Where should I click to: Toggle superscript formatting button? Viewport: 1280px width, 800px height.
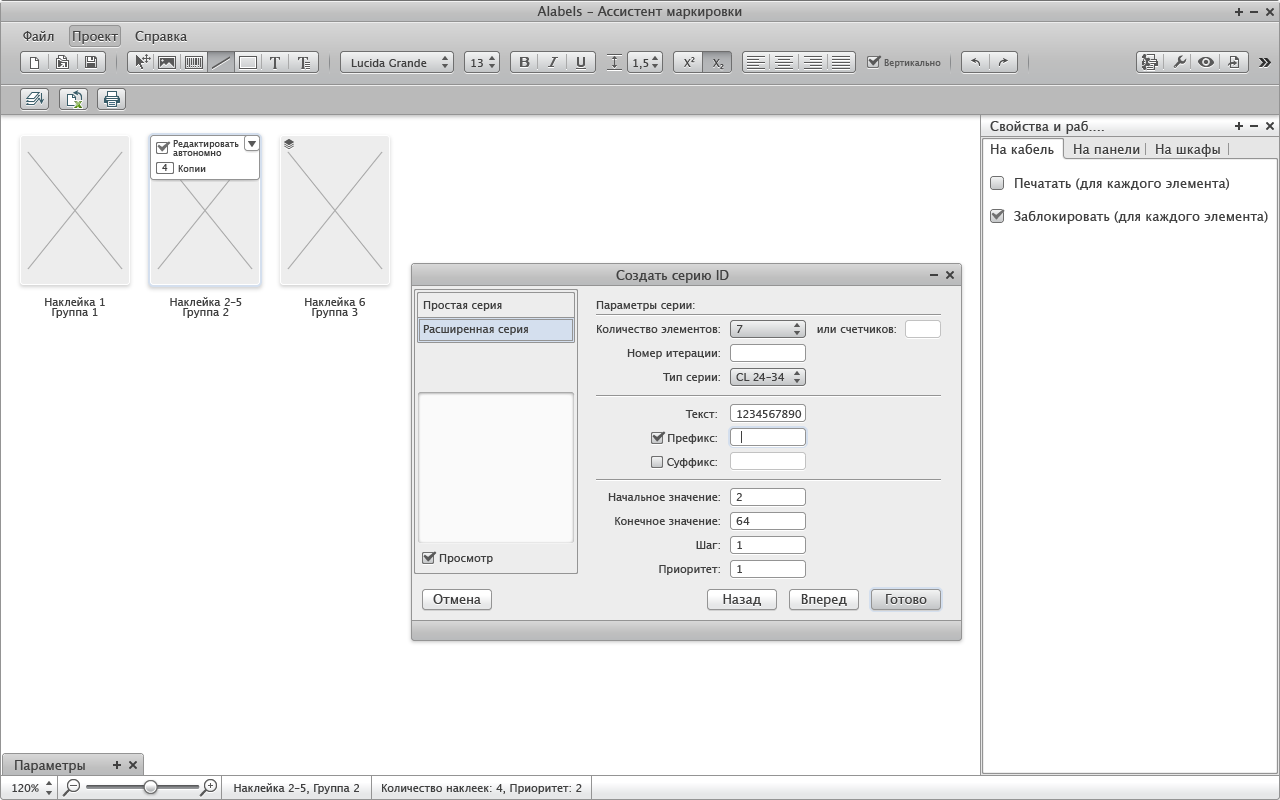tap(688, 62)
